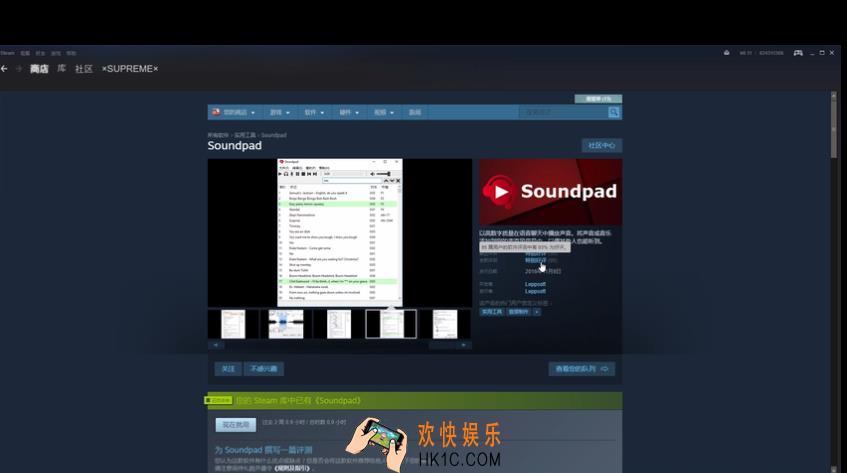Click the first blue user tag under the publisher
This screenshot has height=473, width=847.
click(492, 312)
